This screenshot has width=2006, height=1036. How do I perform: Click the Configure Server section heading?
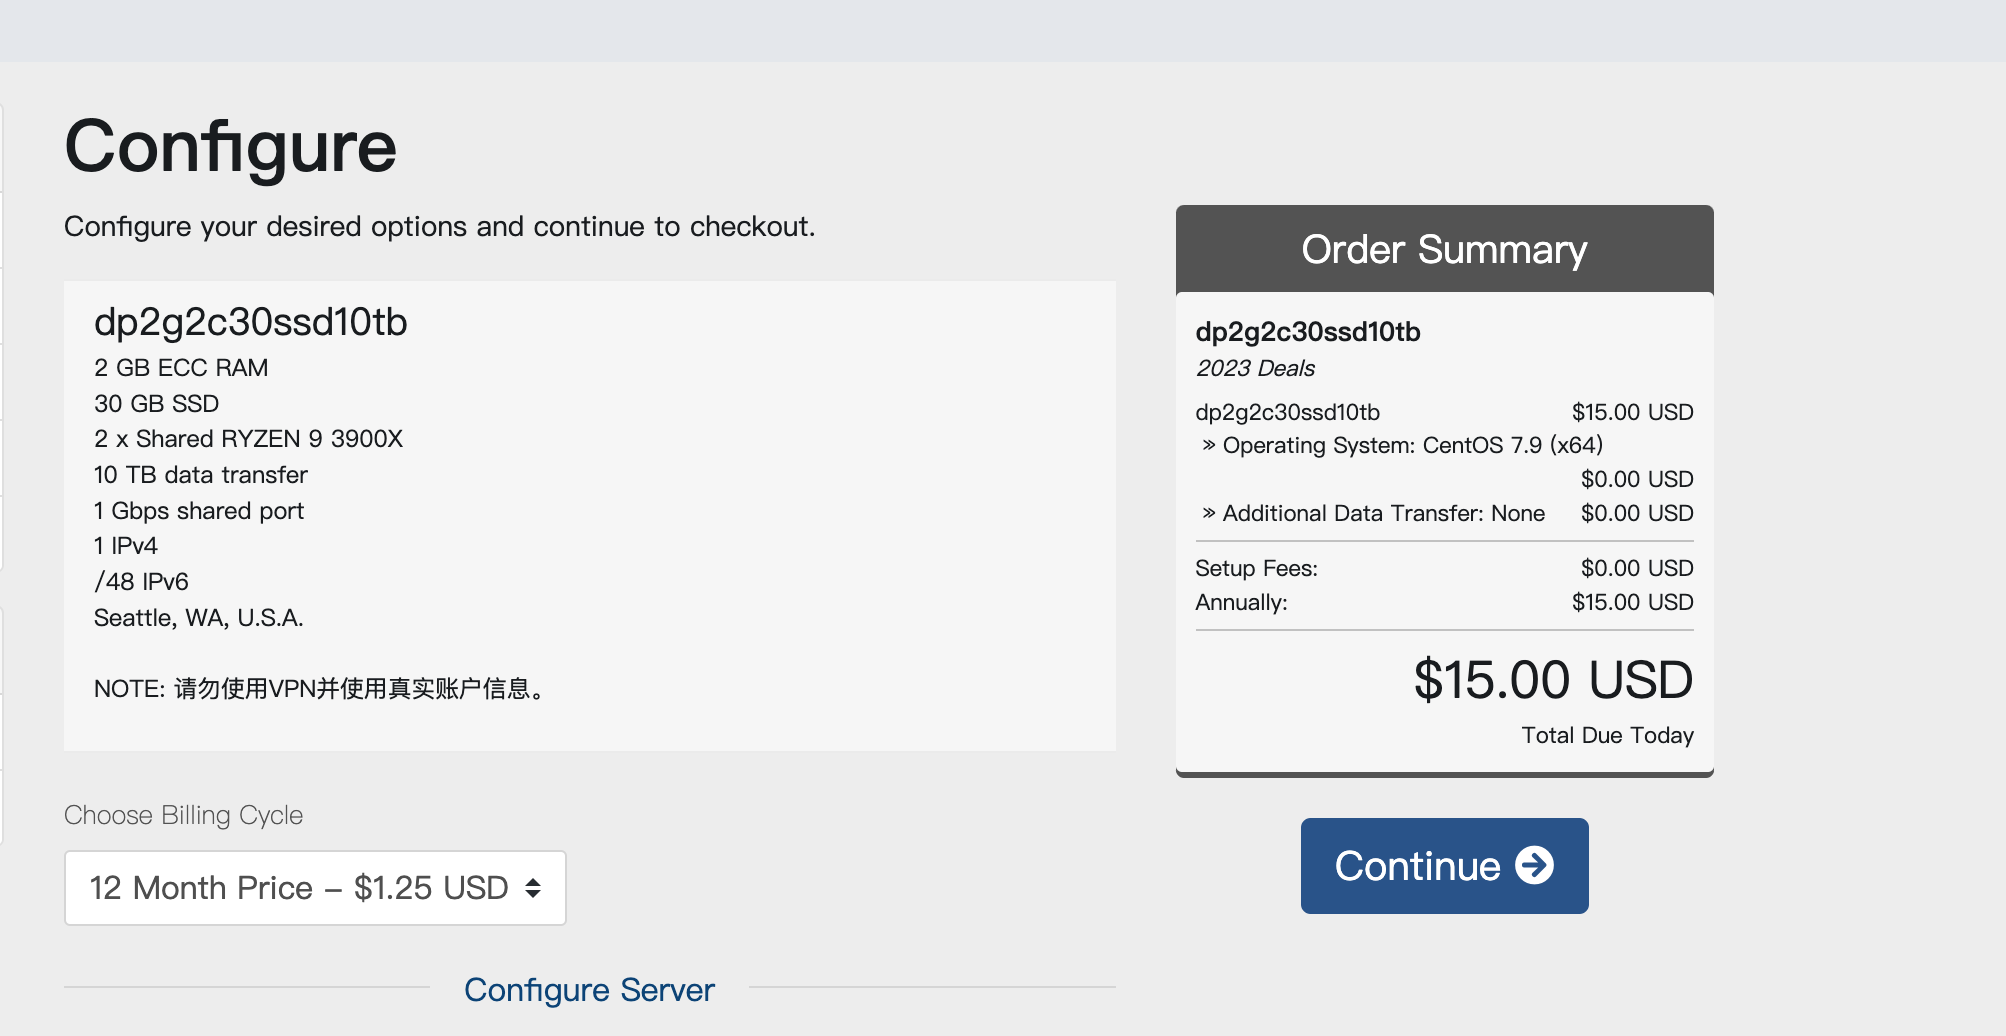(x=589, y=990)
